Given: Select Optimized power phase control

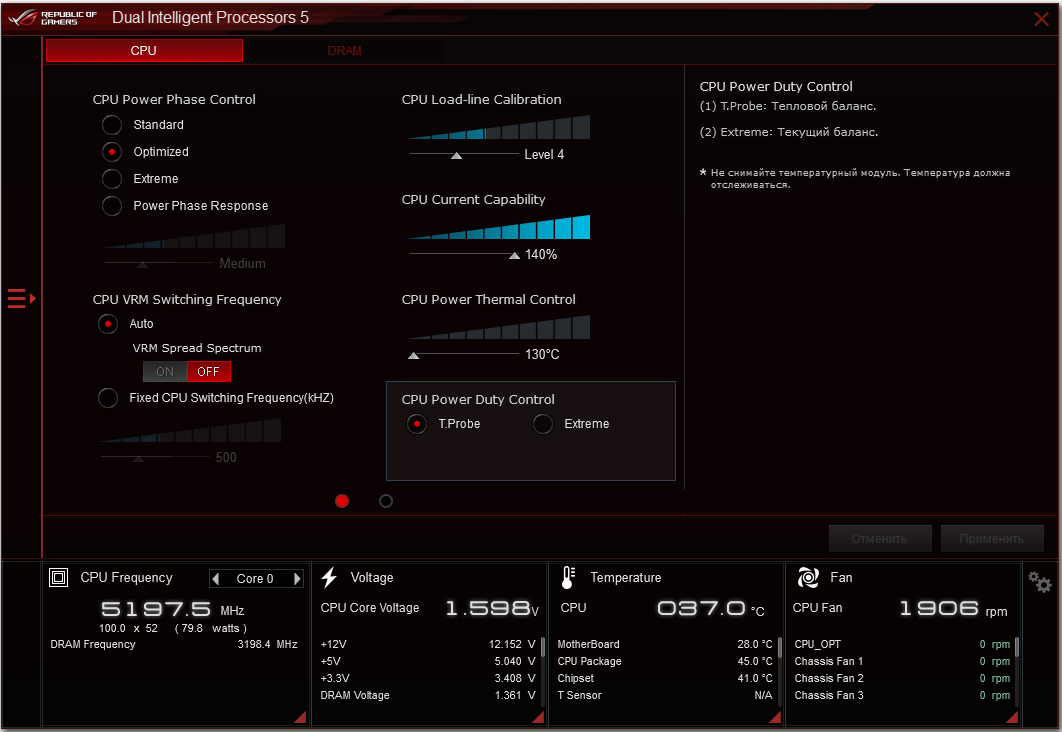Looking at the screenshot, I should click(112, 152).
